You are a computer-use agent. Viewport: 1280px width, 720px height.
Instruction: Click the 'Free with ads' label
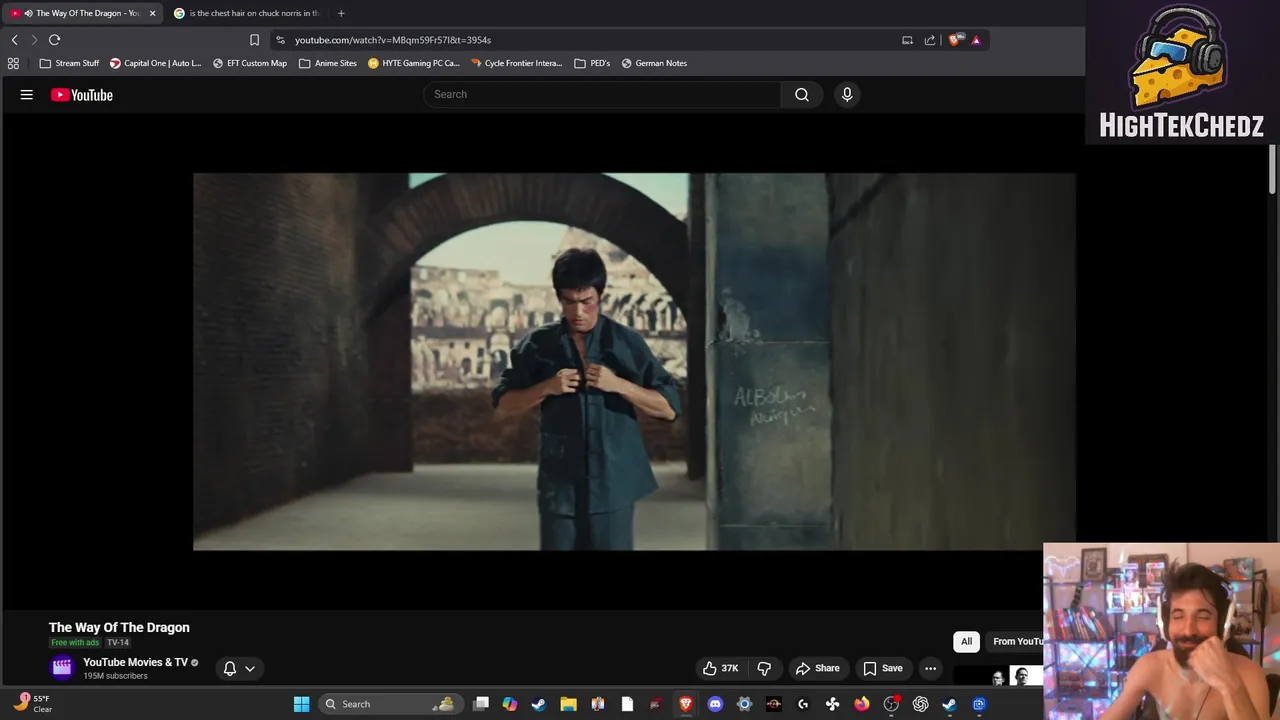75,642
